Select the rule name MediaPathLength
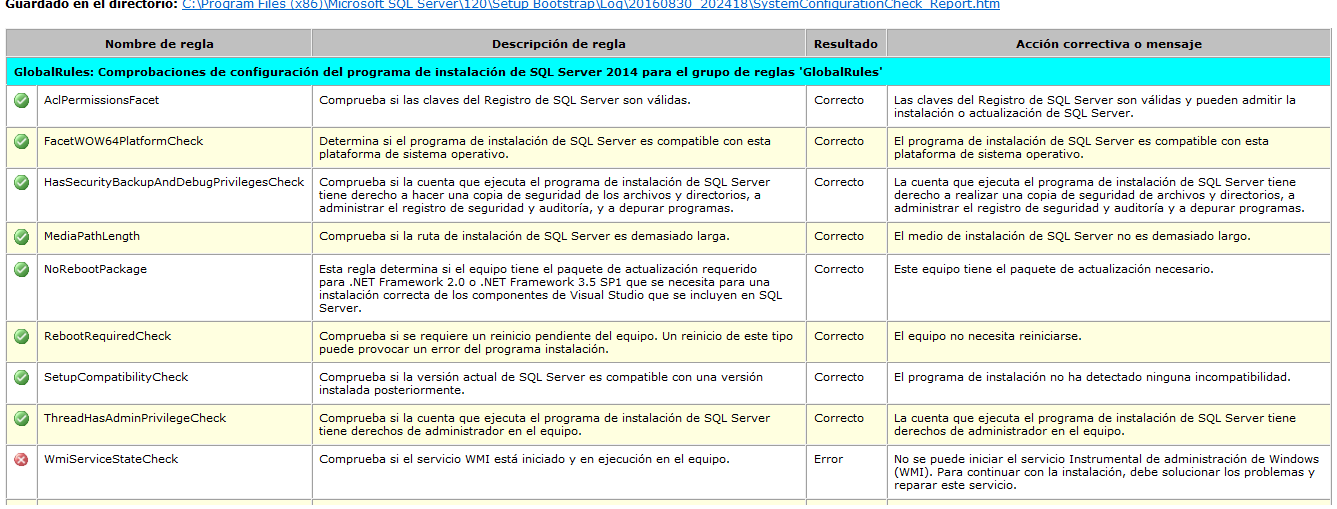The image size is (1337, 509). (x=92, y=236)
